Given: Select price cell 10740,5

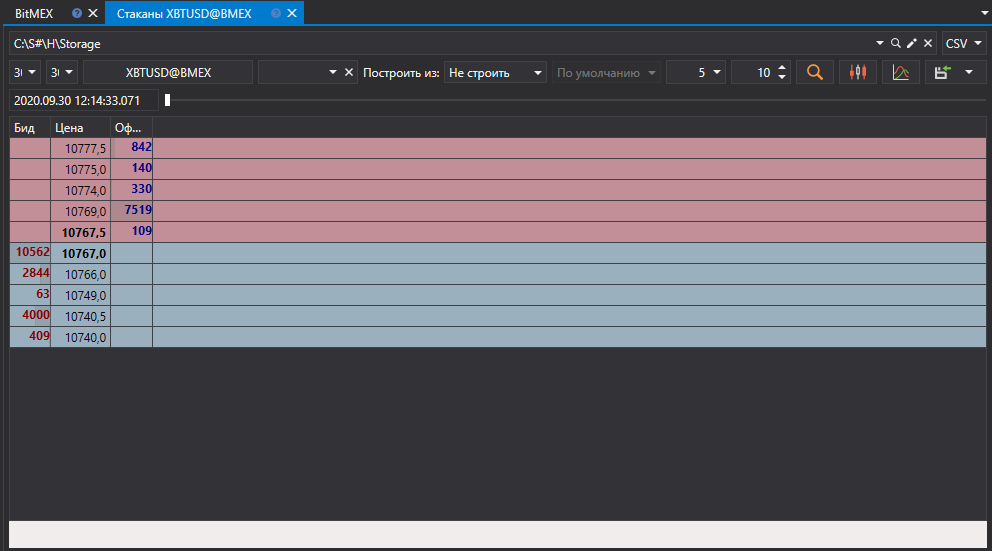Looking at the screenshot, I should [x=80, y=316].
